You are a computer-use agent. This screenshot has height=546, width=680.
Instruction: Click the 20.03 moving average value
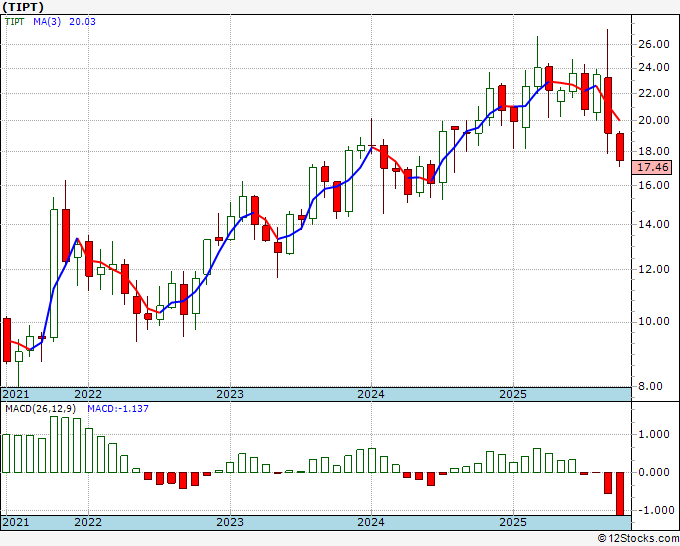82,22
